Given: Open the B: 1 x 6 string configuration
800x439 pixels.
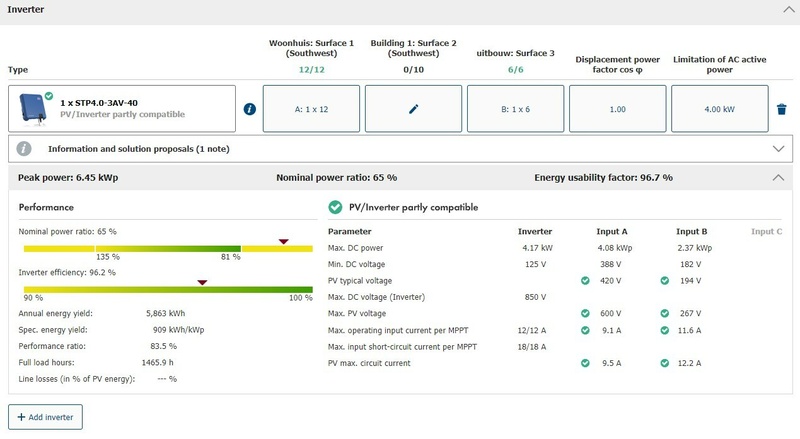Looking at the screenshot, I should 515,109.
